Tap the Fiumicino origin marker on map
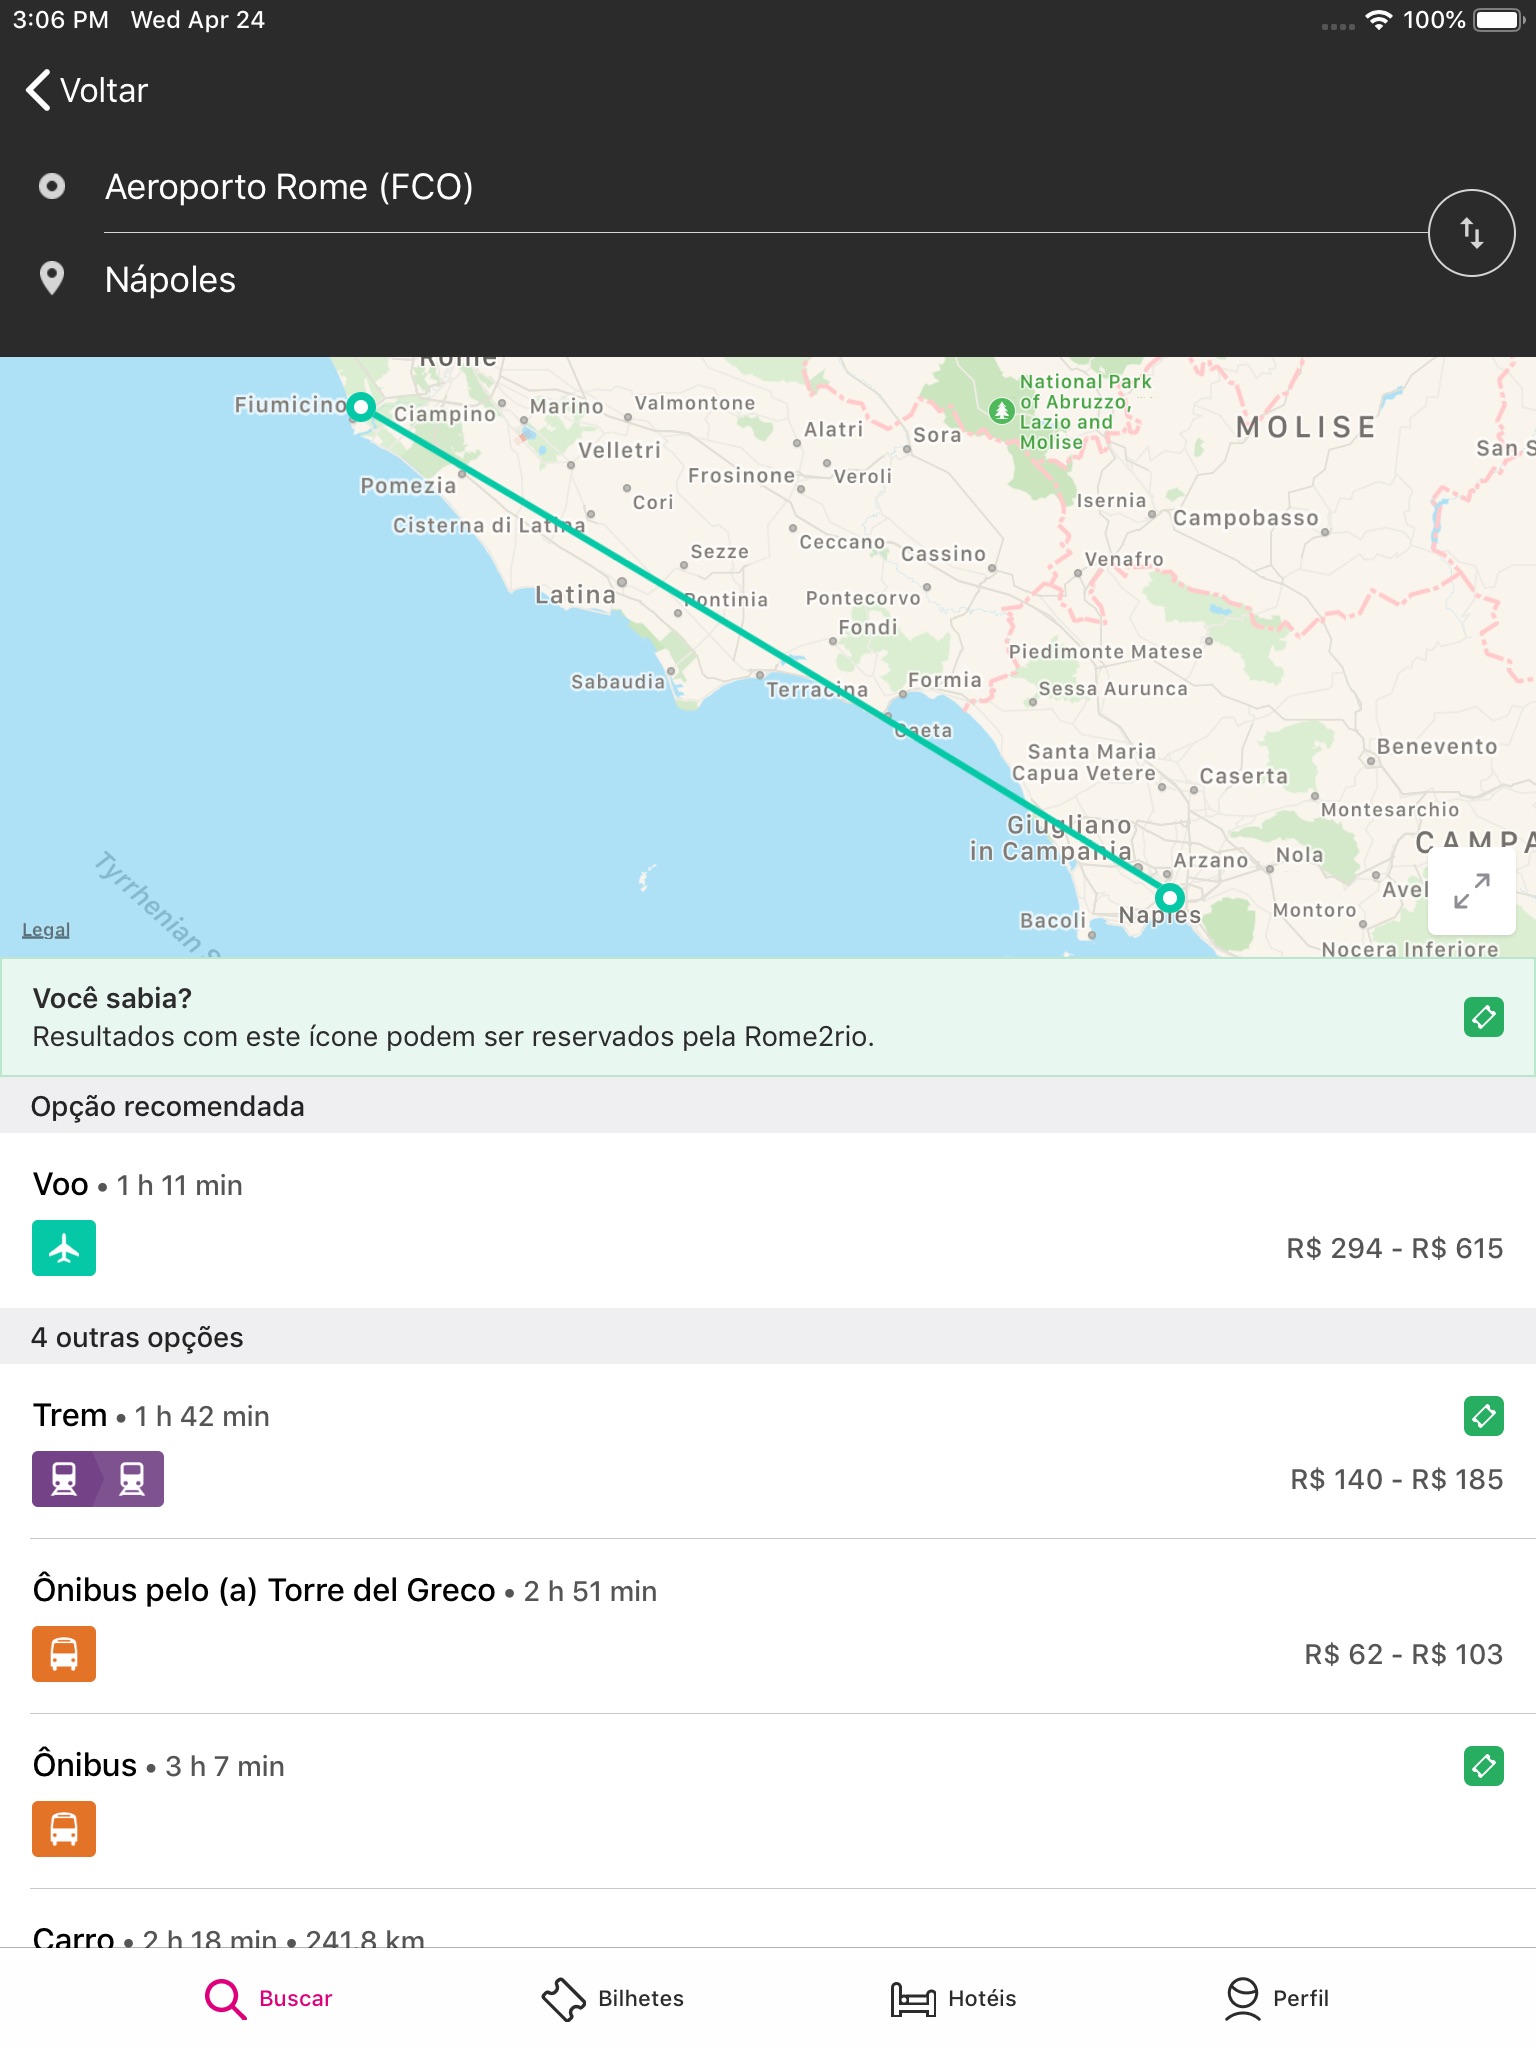 point(362,407)
